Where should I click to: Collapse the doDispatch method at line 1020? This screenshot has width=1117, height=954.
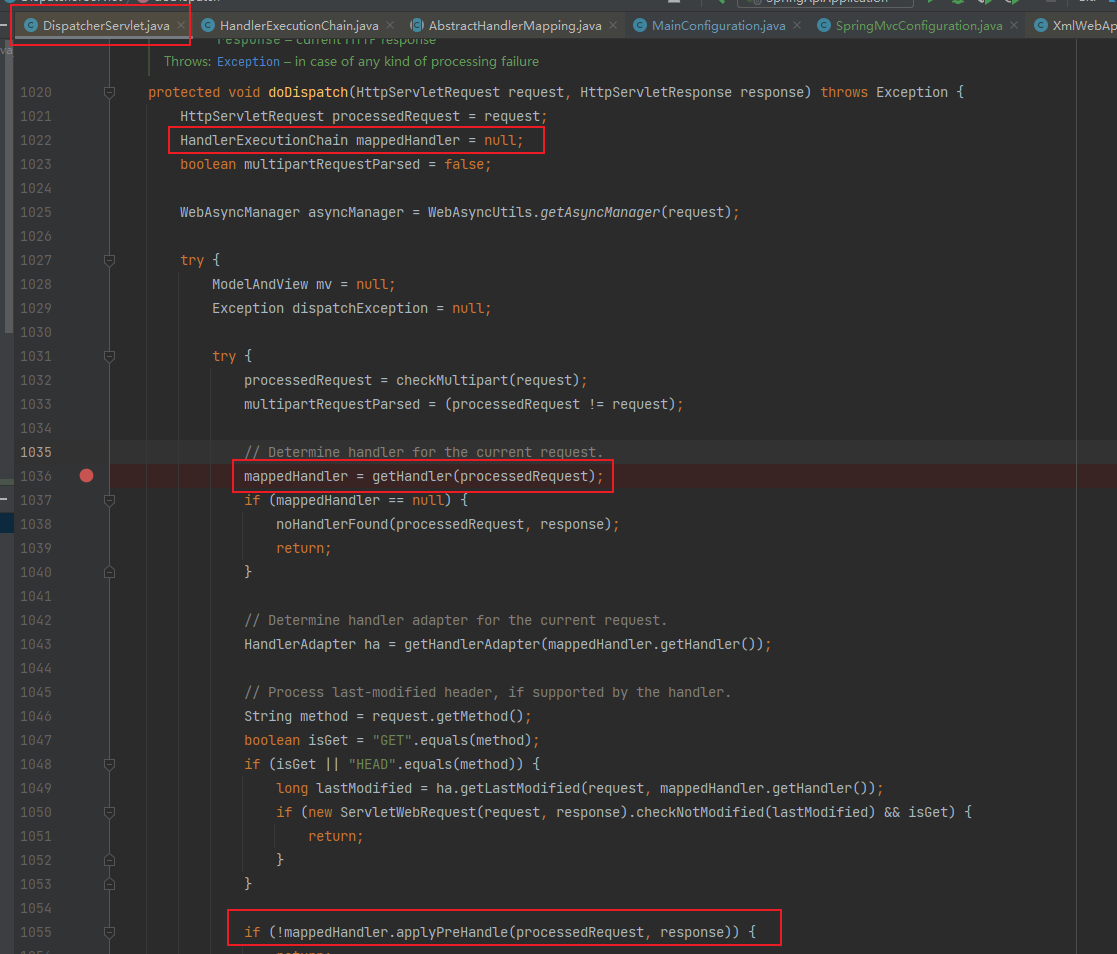coord(110,92)
